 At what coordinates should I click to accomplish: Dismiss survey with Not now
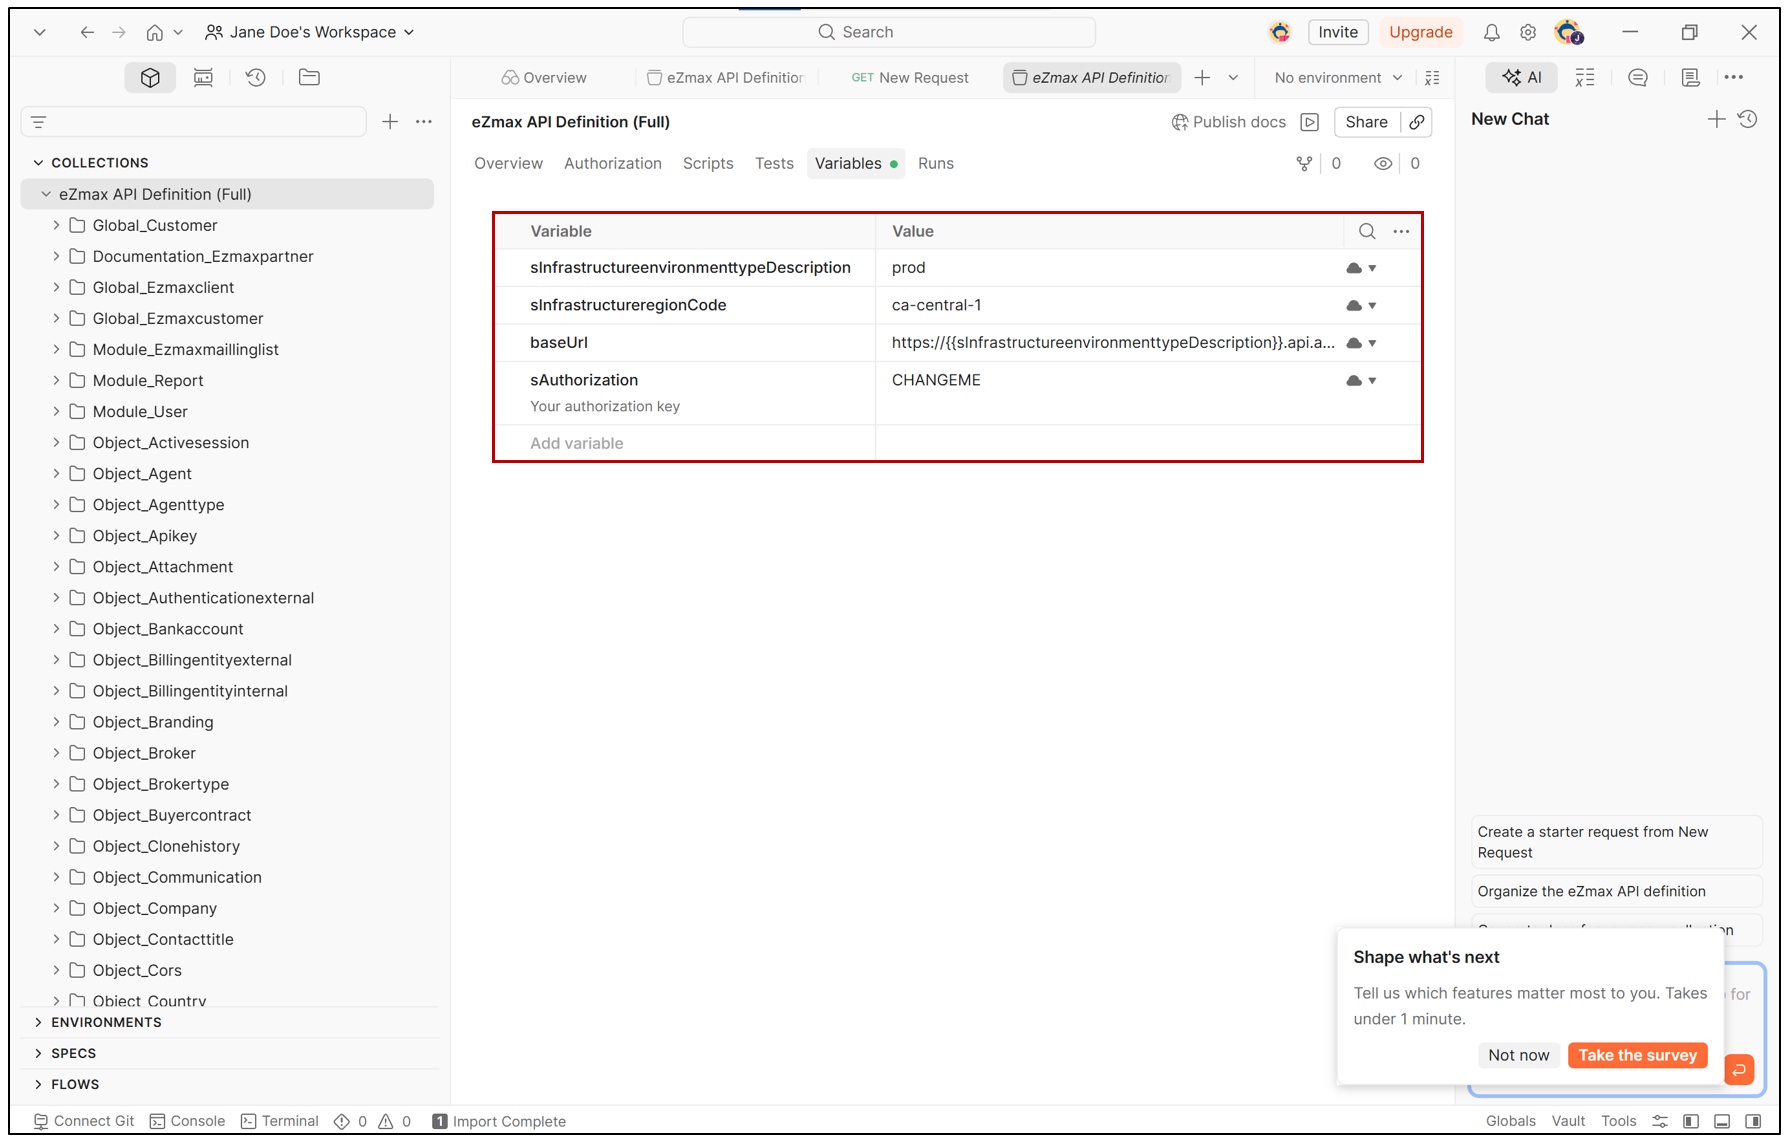pos(1518,1055)
